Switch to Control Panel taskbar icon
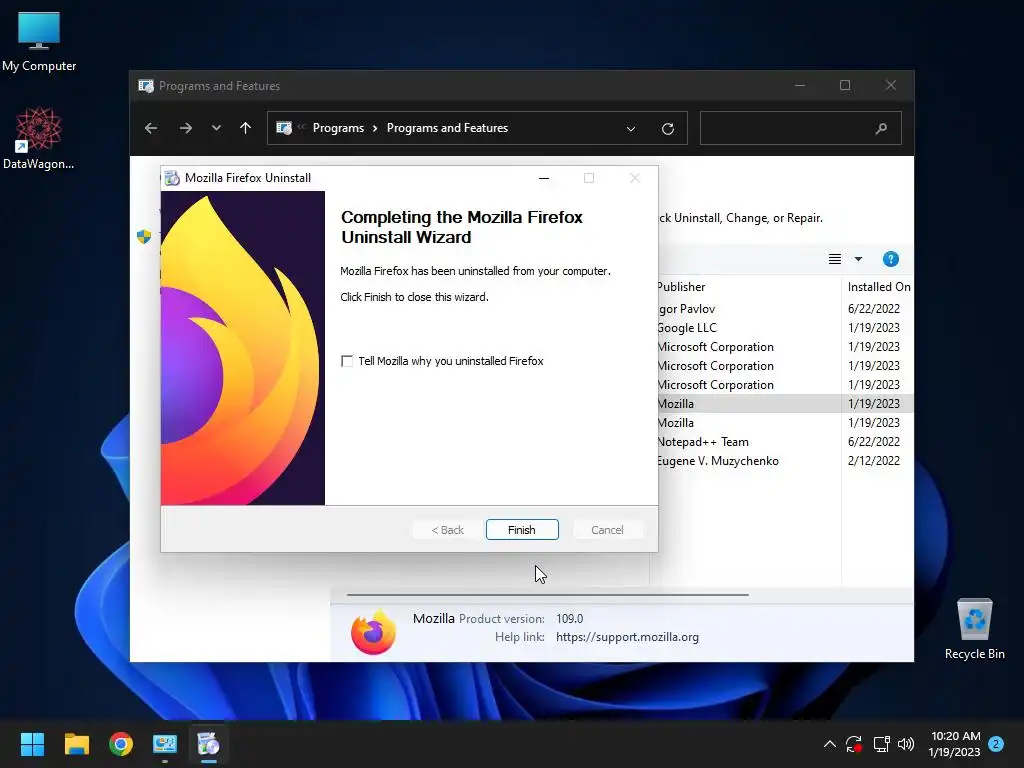Viewport: 1024px width, 768px height. (165, 744)
